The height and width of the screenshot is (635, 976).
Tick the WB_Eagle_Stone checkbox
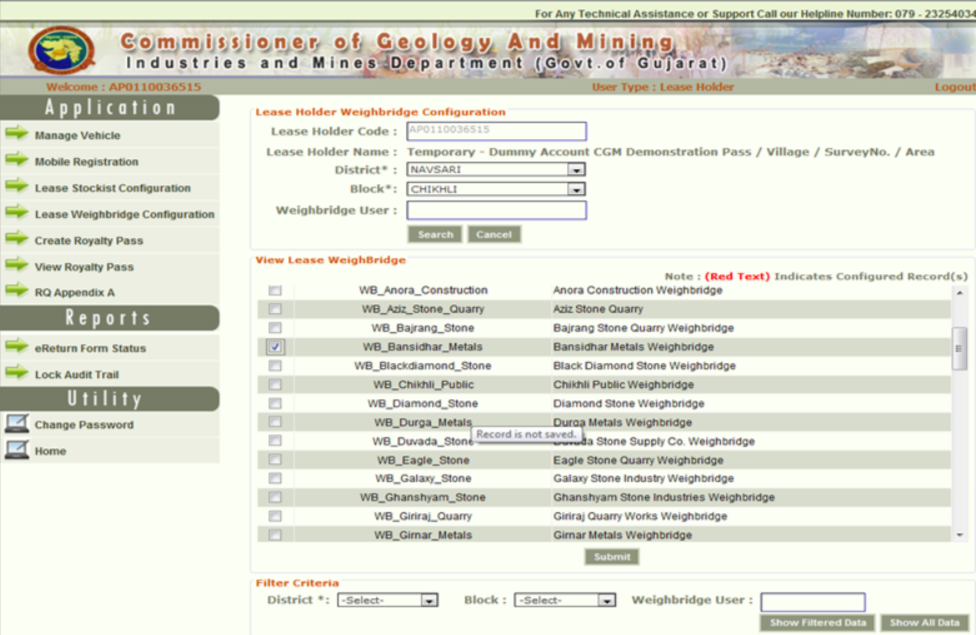[x=274, y=459]
